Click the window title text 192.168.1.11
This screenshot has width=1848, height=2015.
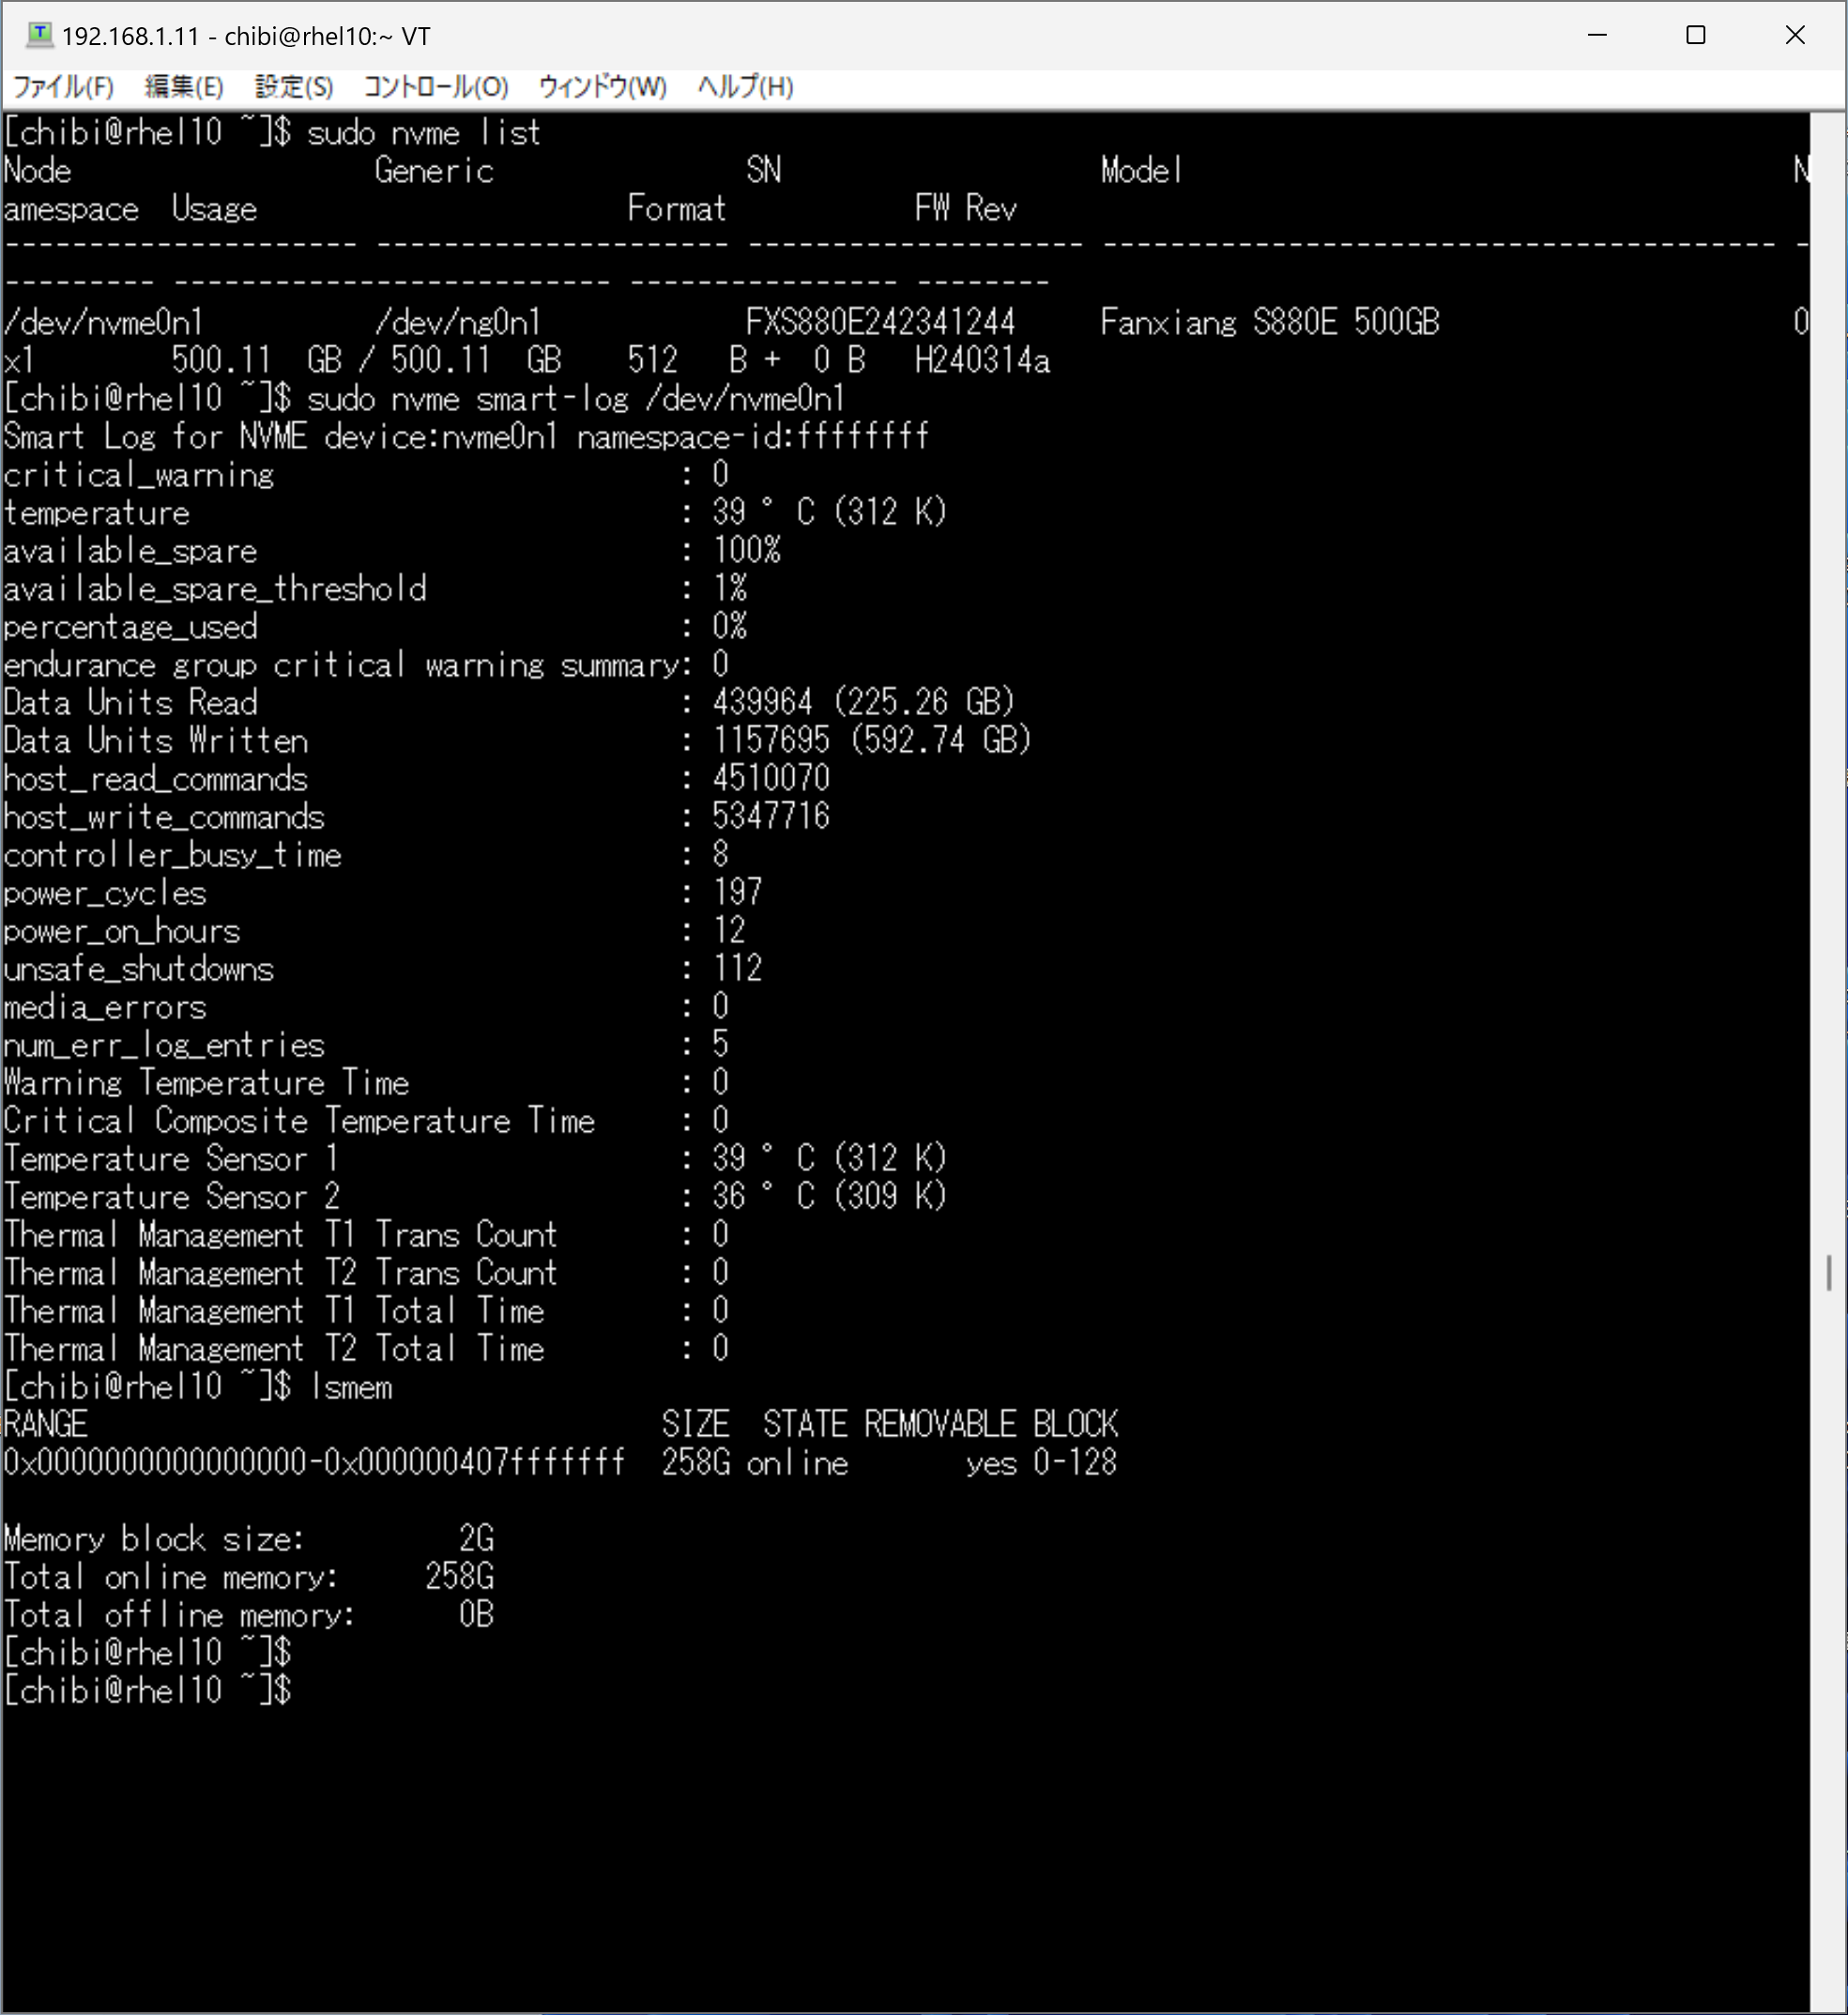click(x=131, y=37)
